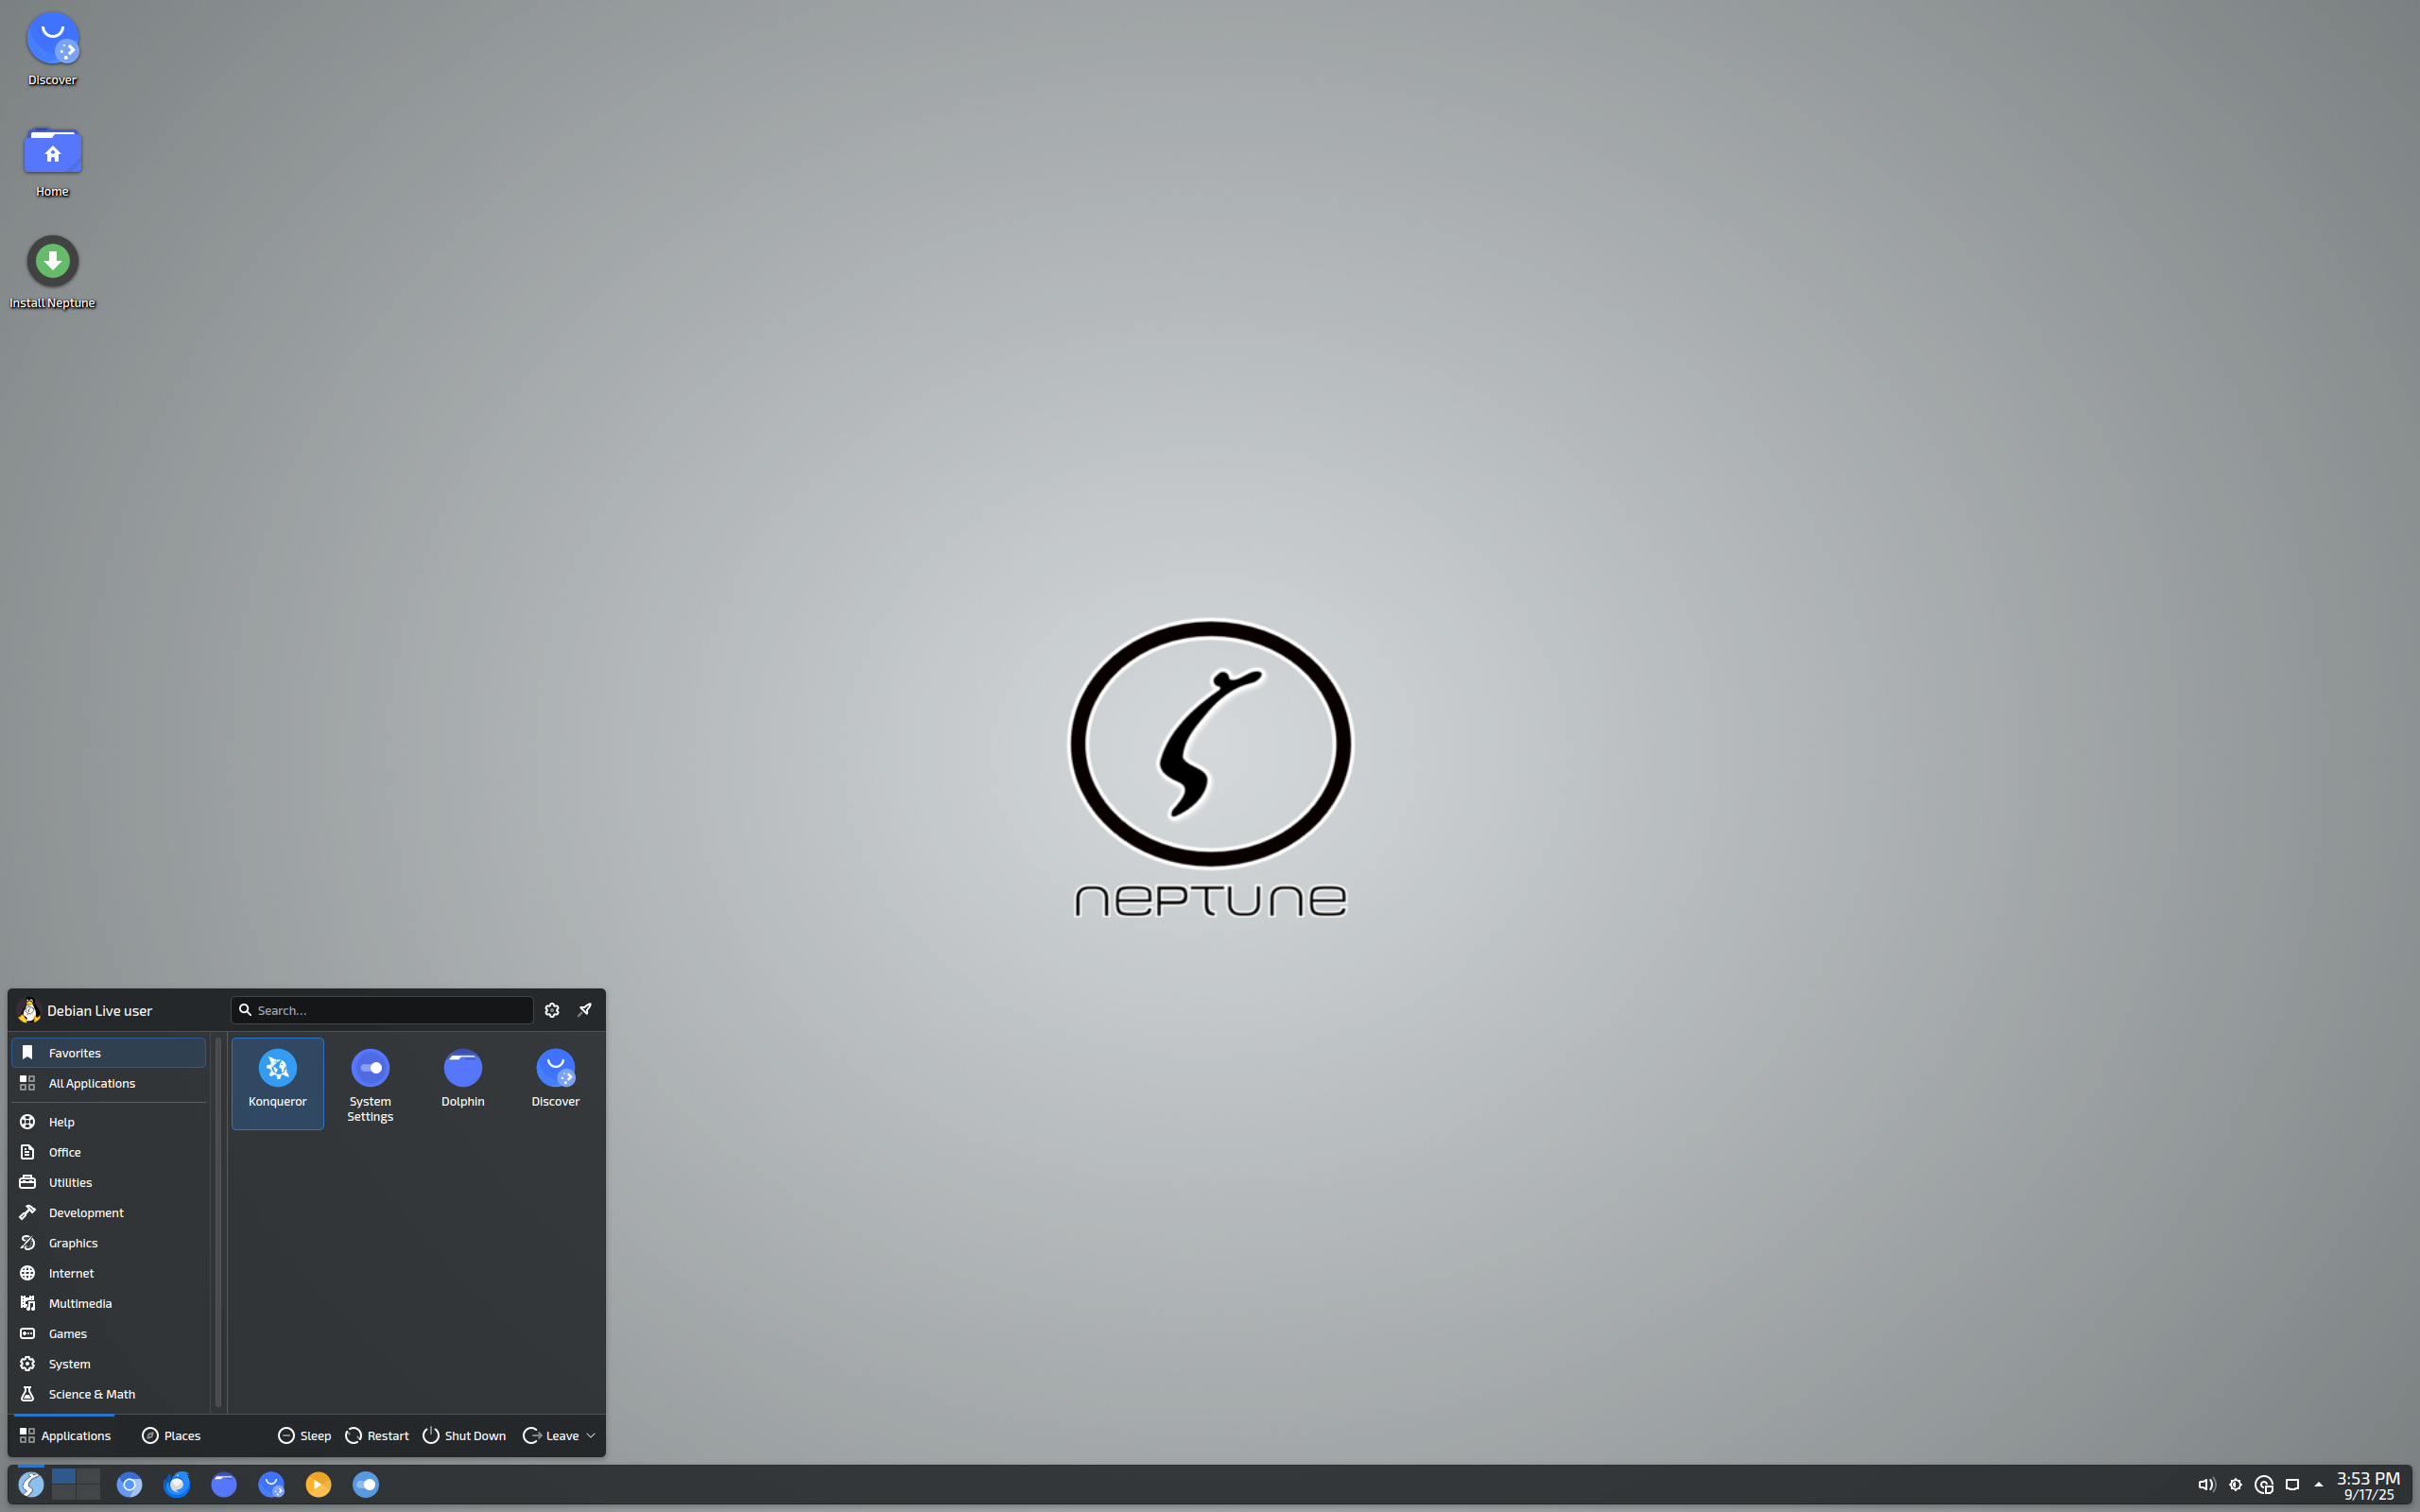Open the Discover desktop shortcut
Image resolution: width=2420 pixels, height=1512 pixels.
coord(52,50)
